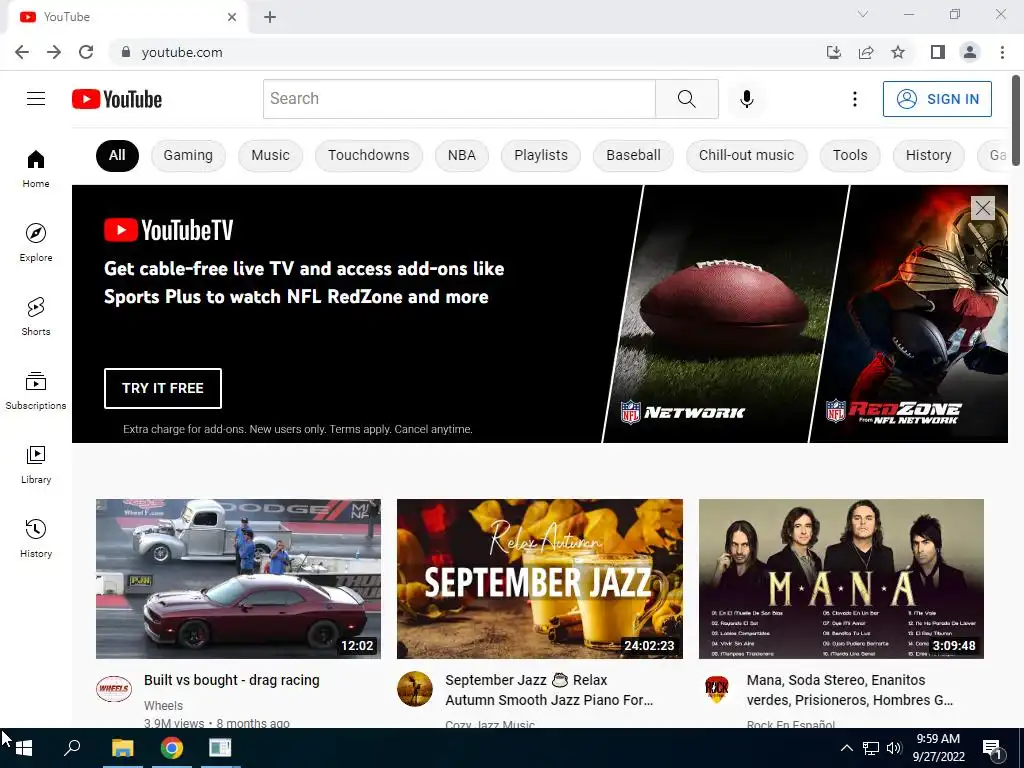Select the Gaming filter chip
This screenshot has width=1024, height=768.
188,155
